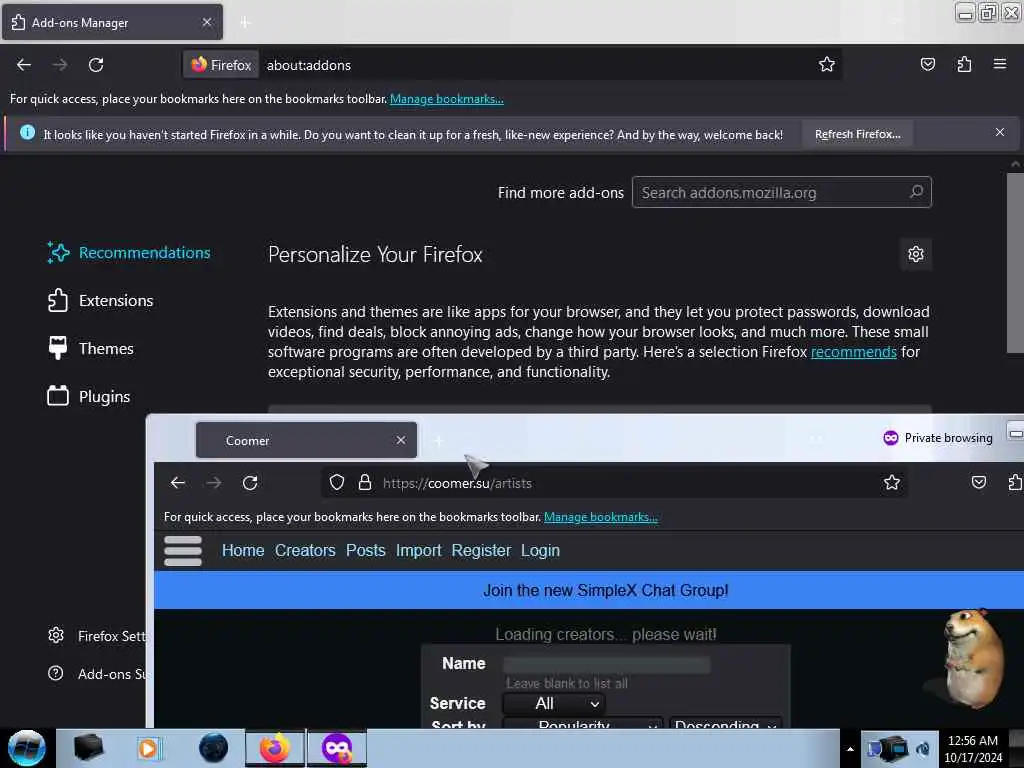Open Add-ons Support from the sidebar
Screen dimensions: 1024x768
(x=97, y=674)
